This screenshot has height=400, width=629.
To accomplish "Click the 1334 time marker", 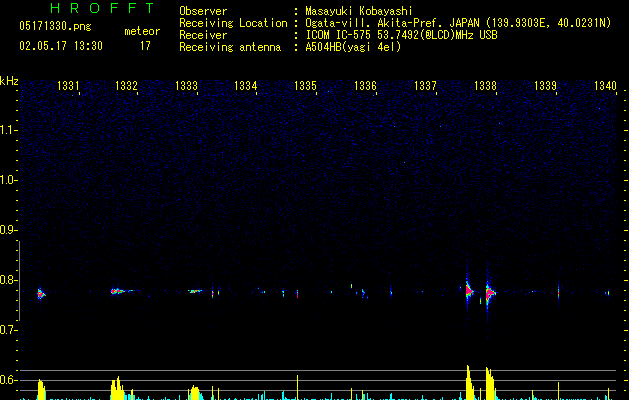I will [246, 86].
